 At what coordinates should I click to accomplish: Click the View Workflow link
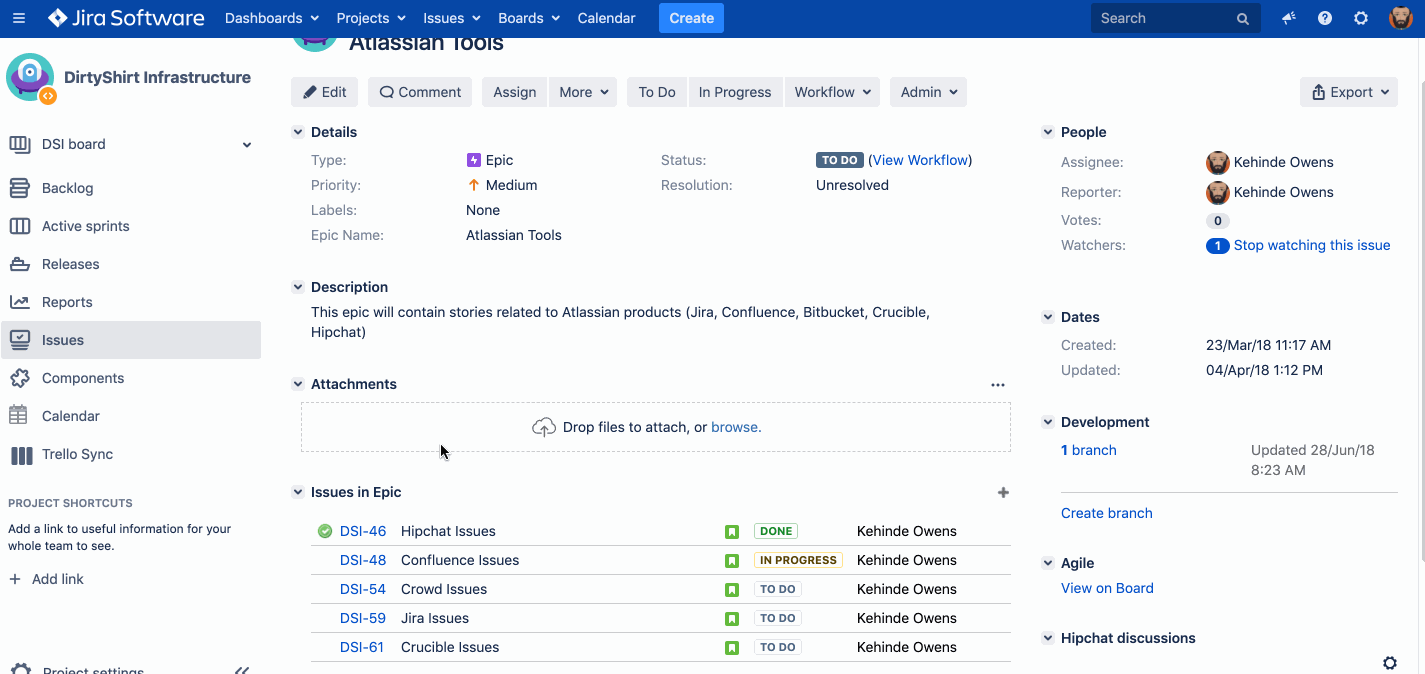point(920,160)
